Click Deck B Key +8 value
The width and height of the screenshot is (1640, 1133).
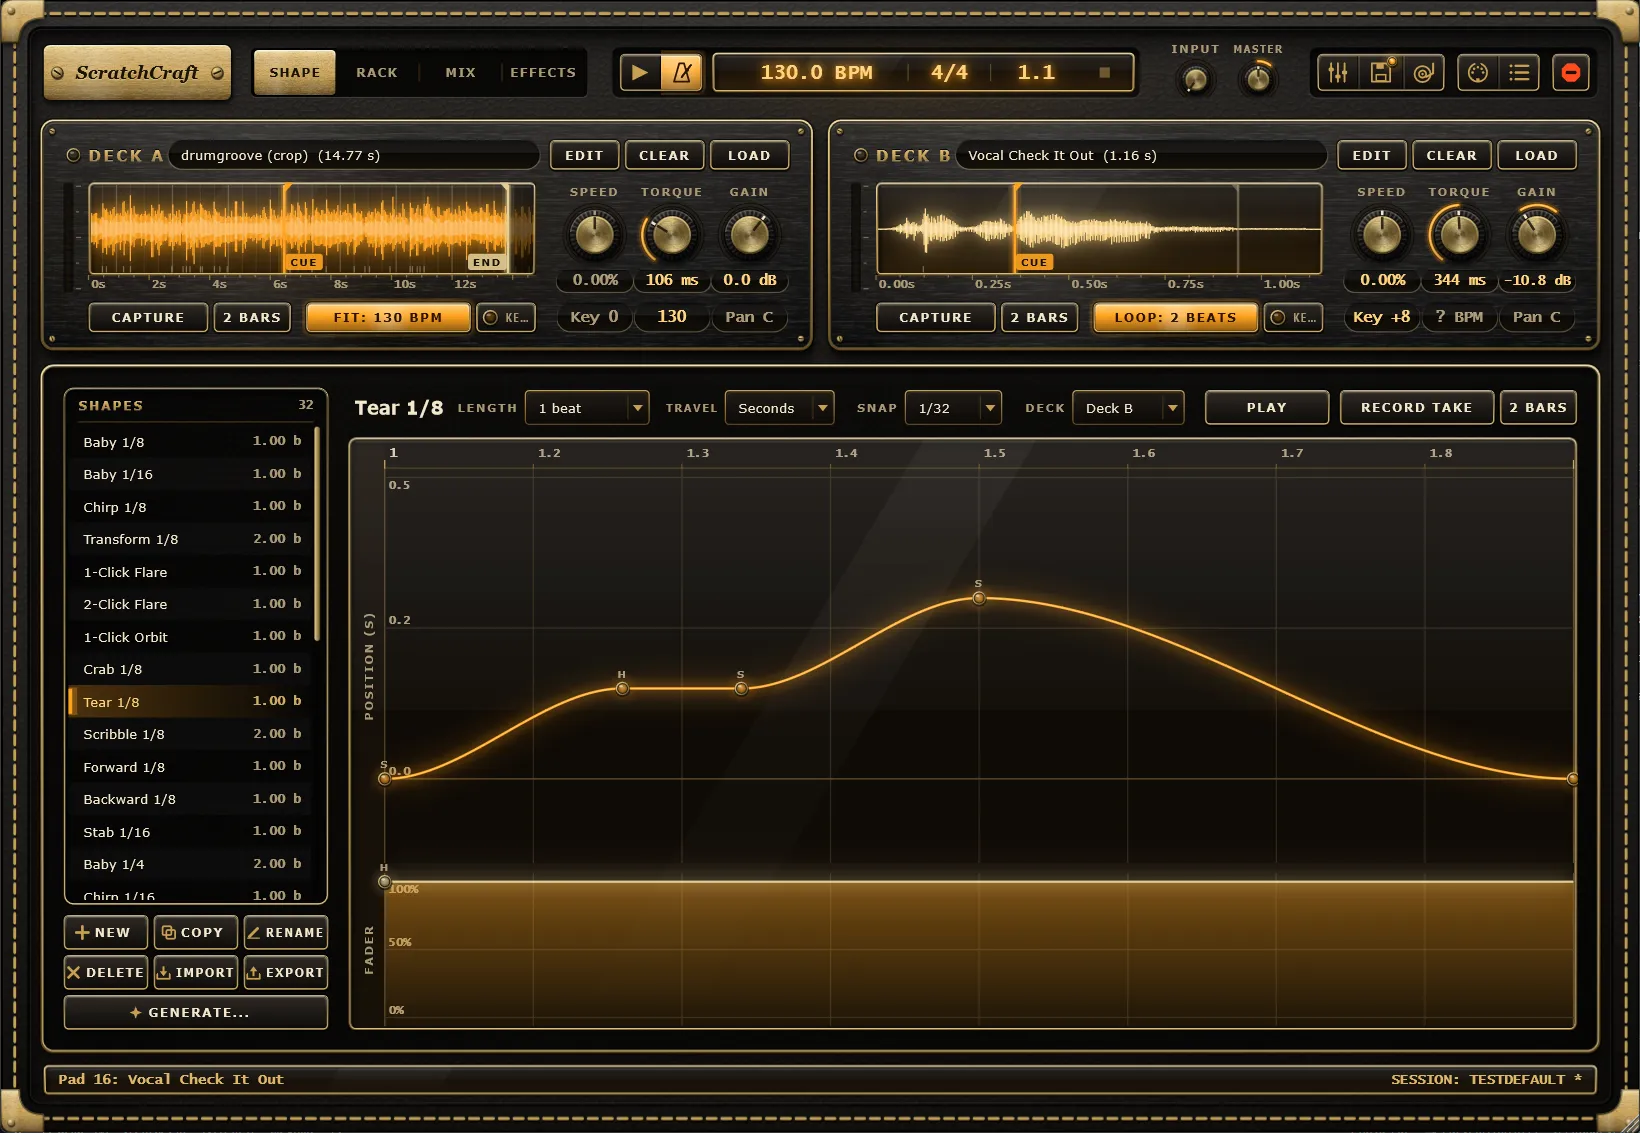pyautogui.click(x=1382, y=317)
